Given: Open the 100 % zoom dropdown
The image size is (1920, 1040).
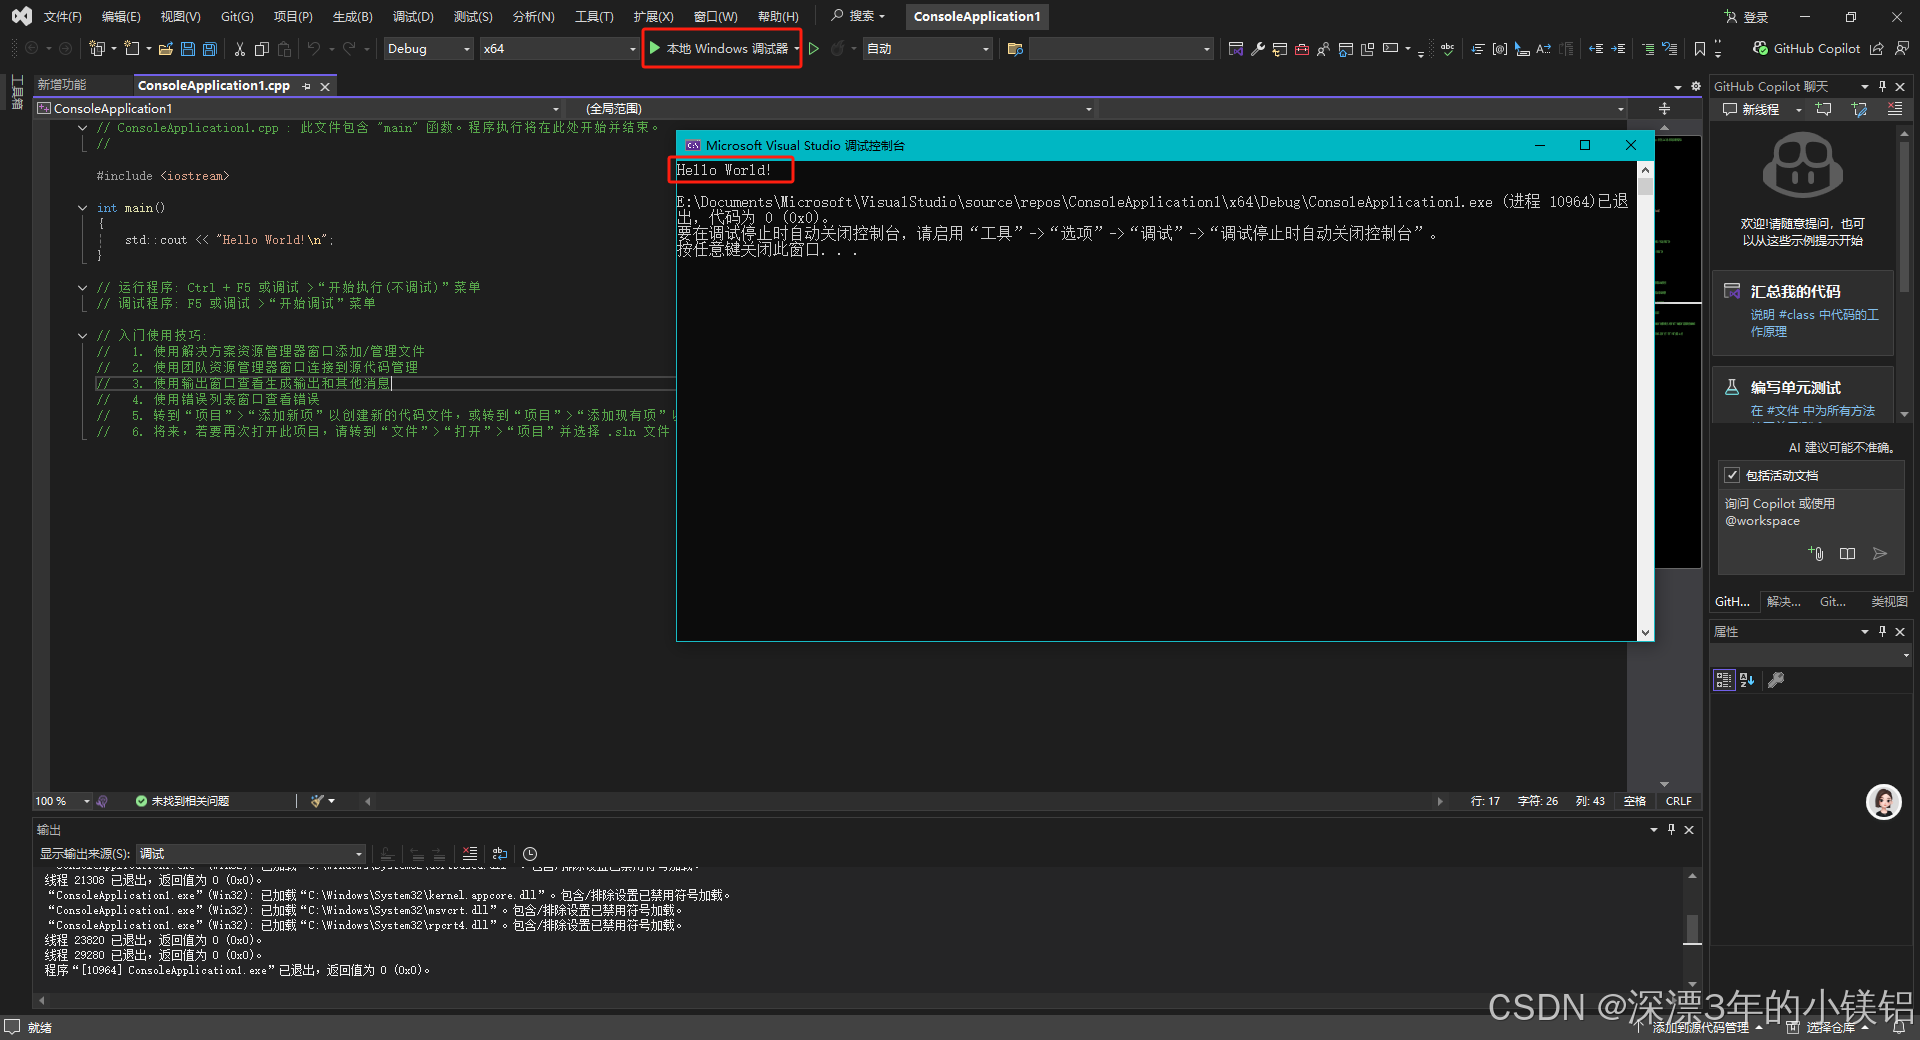Looking at the screenshot, I should point(62,801).
